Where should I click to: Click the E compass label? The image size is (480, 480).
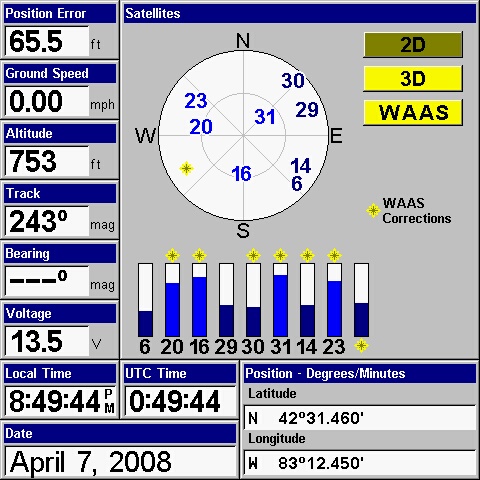point(336,136)
